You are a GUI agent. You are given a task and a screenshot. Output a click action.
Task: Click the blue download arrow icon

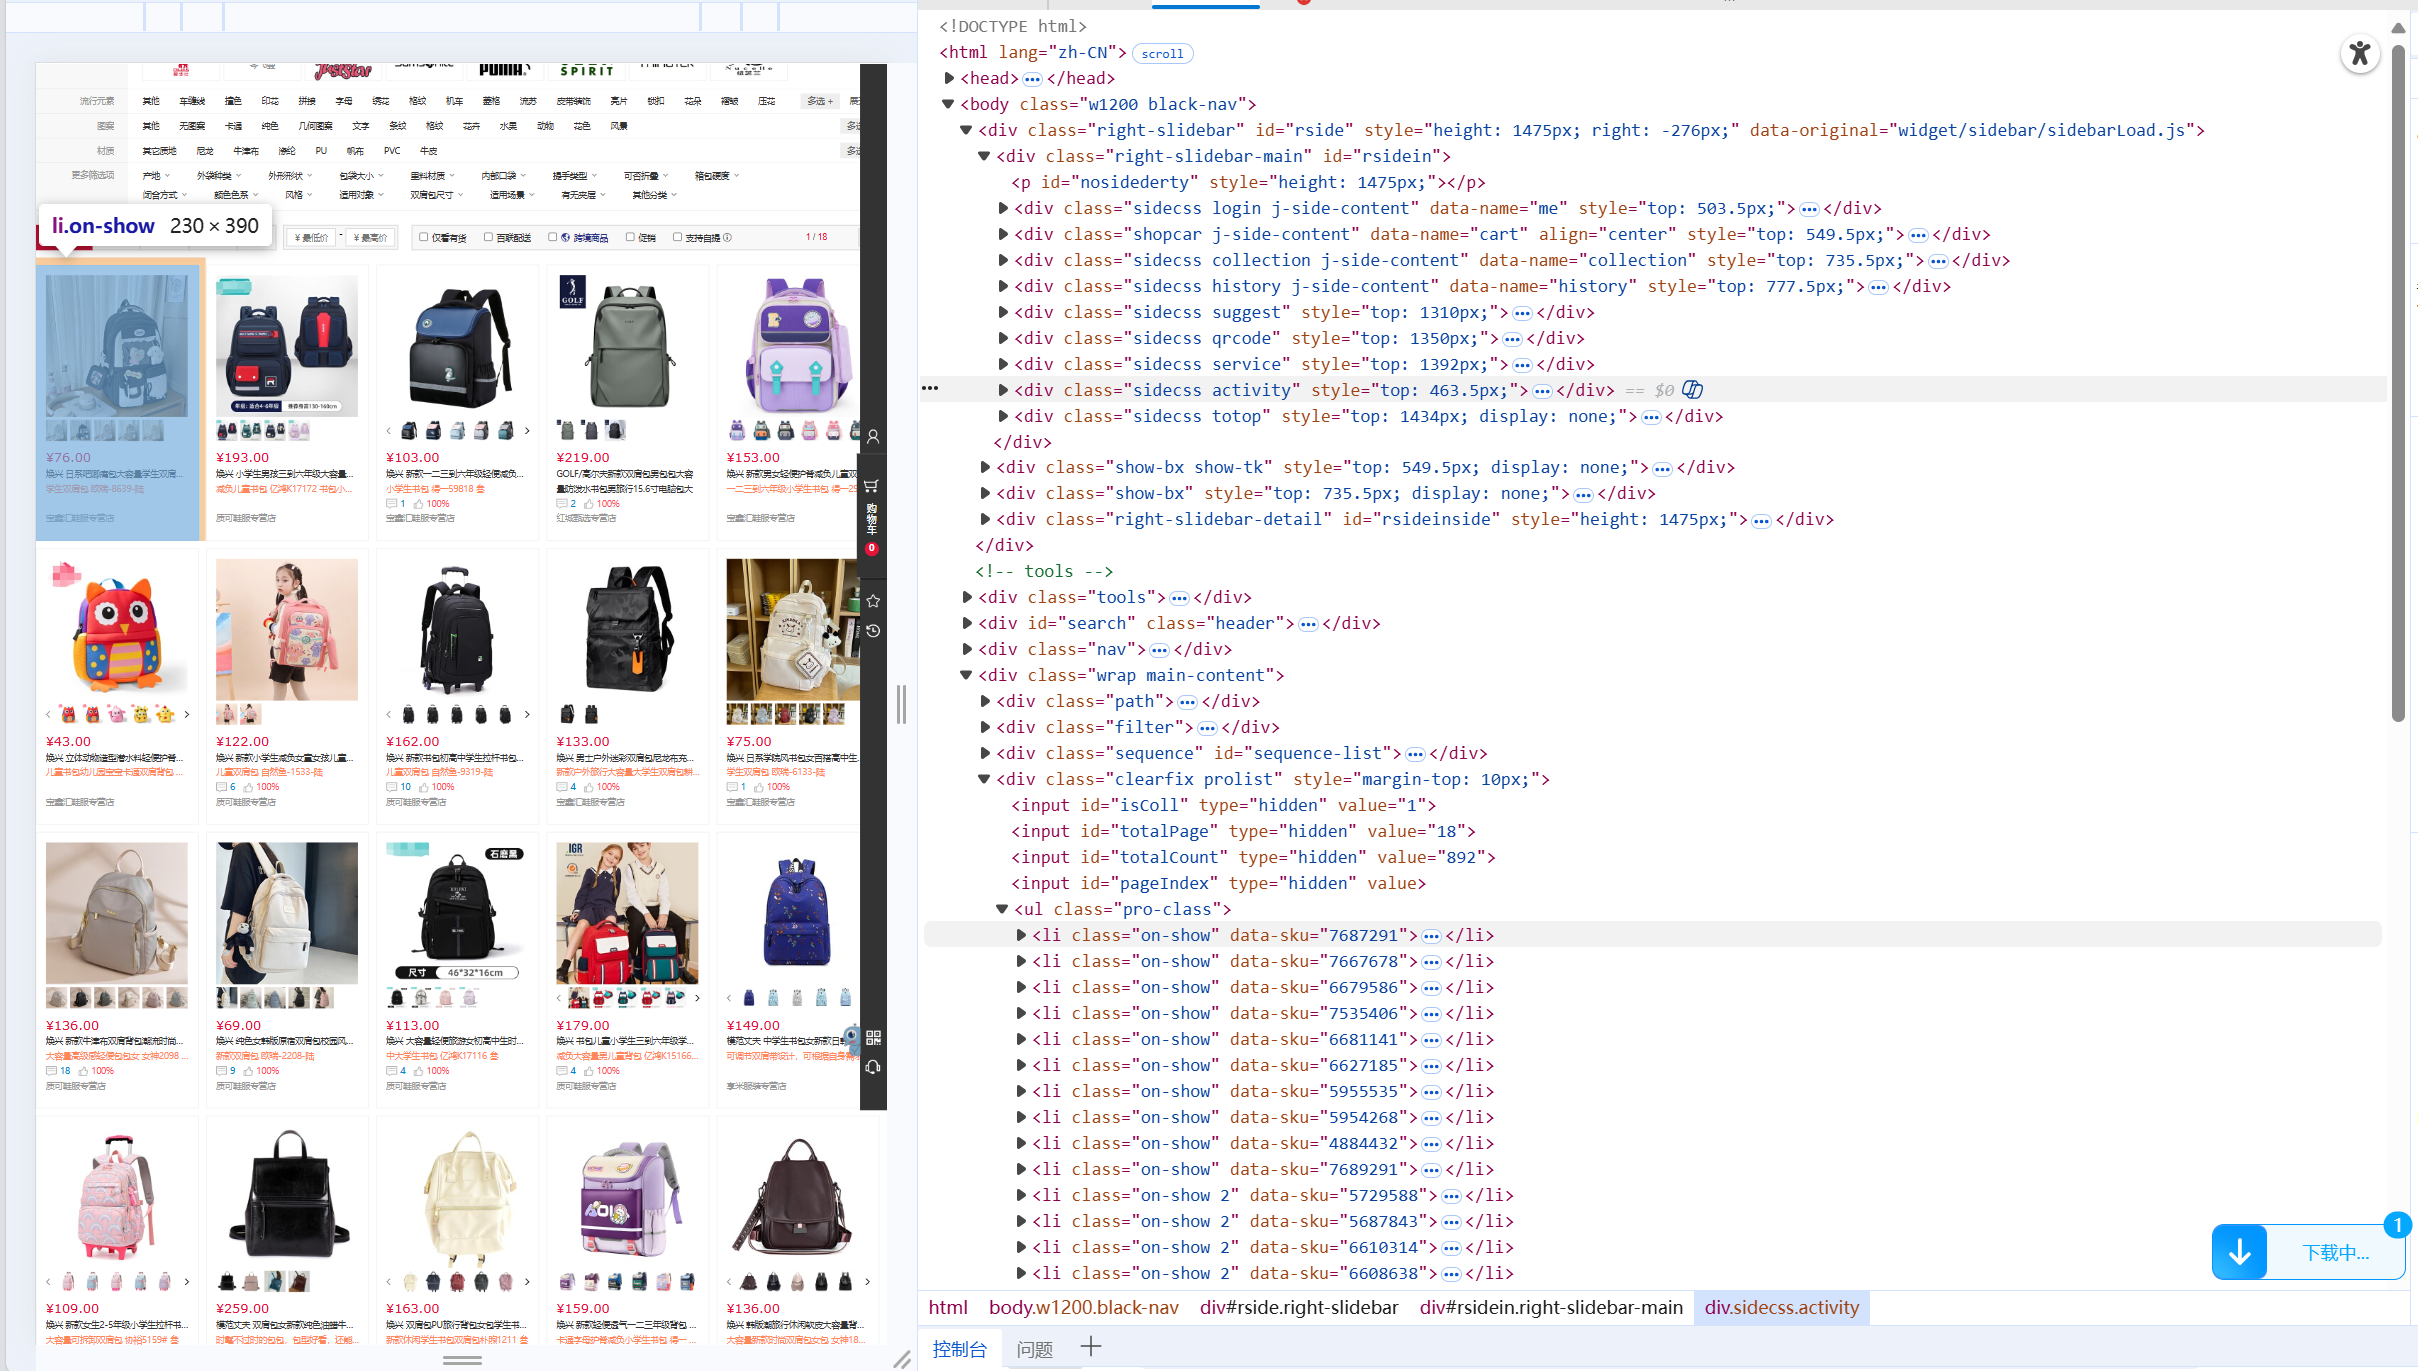pyautogui.click(x=2239, y=1252)
